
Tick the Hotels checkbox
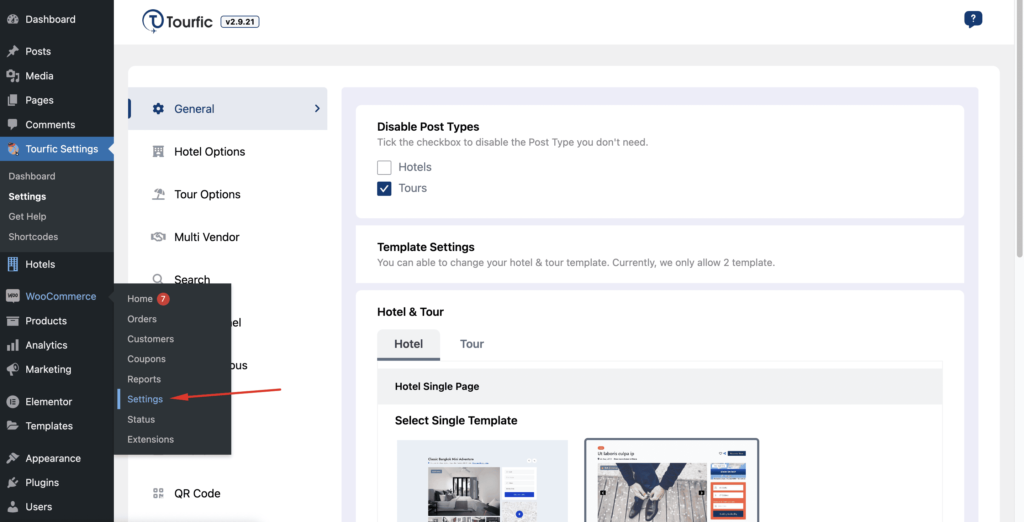384,167
